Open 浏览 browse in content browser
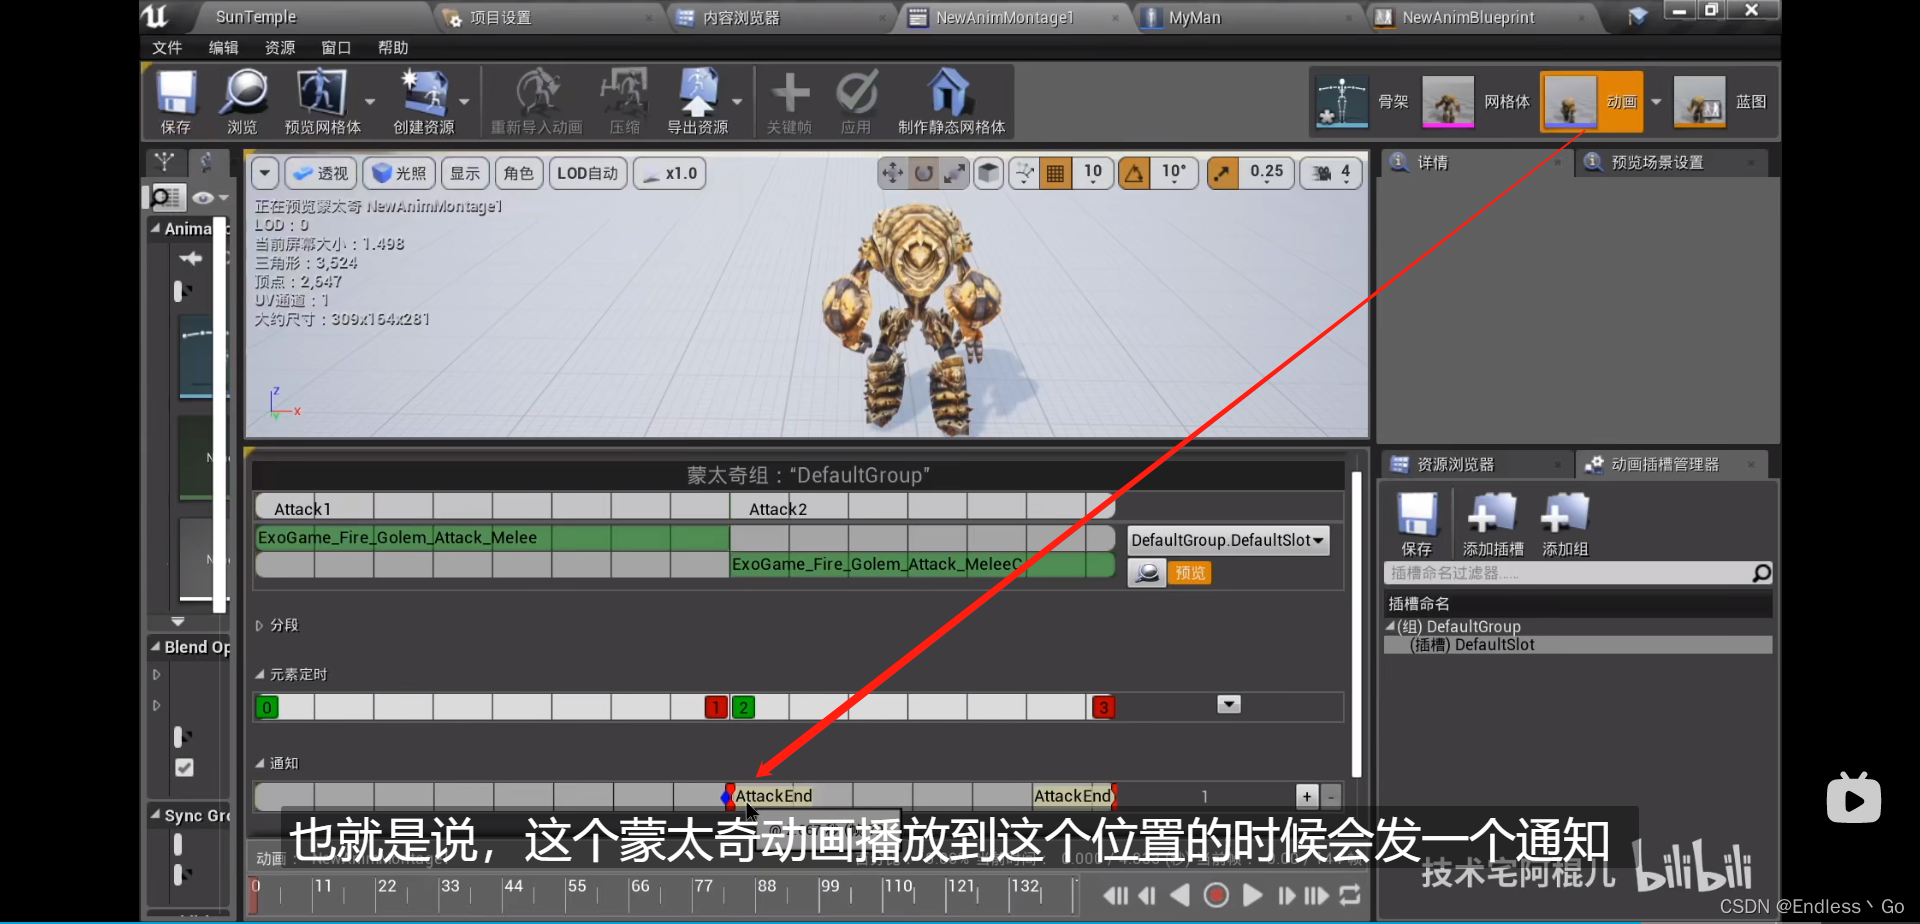 [243, 102]
